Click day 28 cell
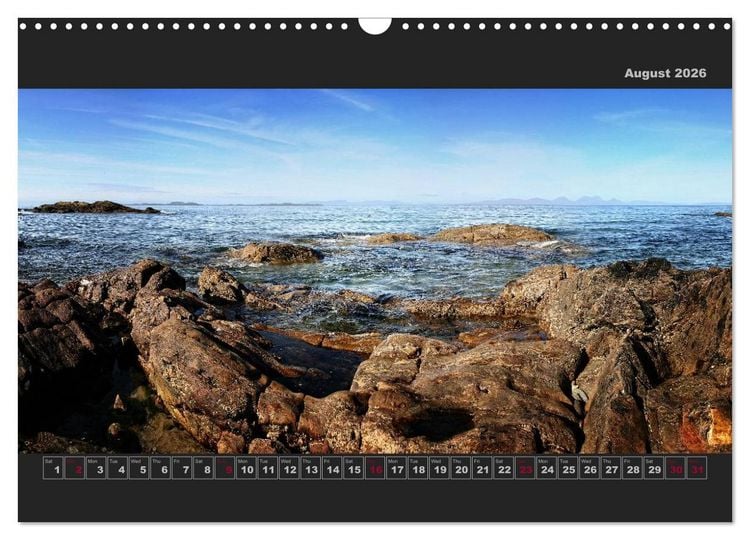This screenshot has height=540, width=750. click(x=632, y=468)
